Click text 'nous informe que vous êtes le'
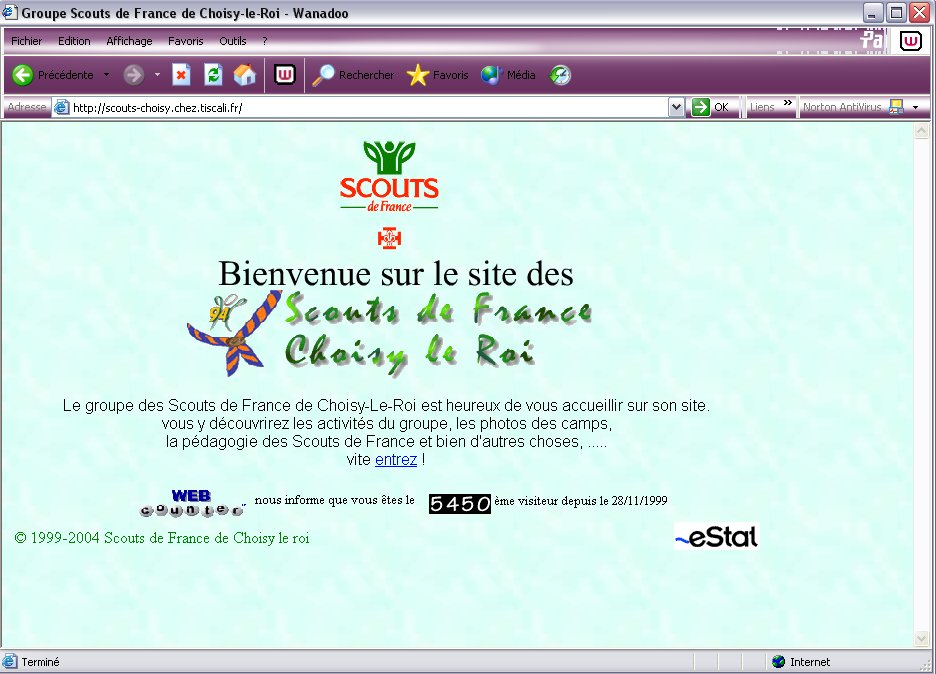 [x=334, y=500]
